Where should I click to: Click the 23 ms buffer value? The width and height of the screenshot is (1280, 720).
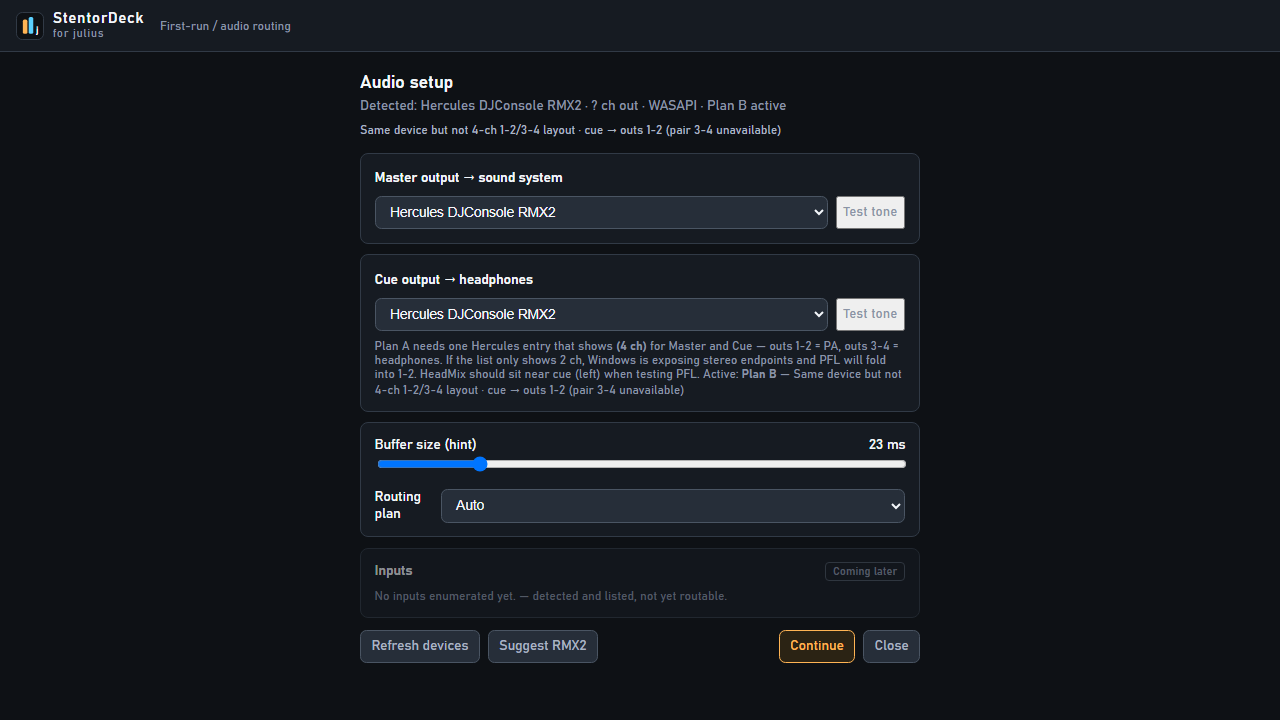(x=887, y=444)
